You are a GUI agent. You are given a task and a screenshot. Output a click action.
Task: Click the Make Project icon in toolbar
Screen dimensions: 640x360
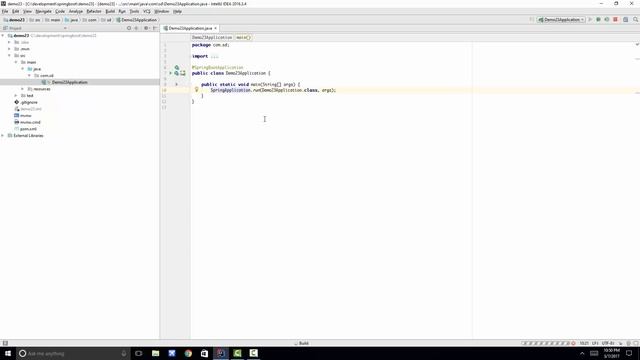[531, 20]
